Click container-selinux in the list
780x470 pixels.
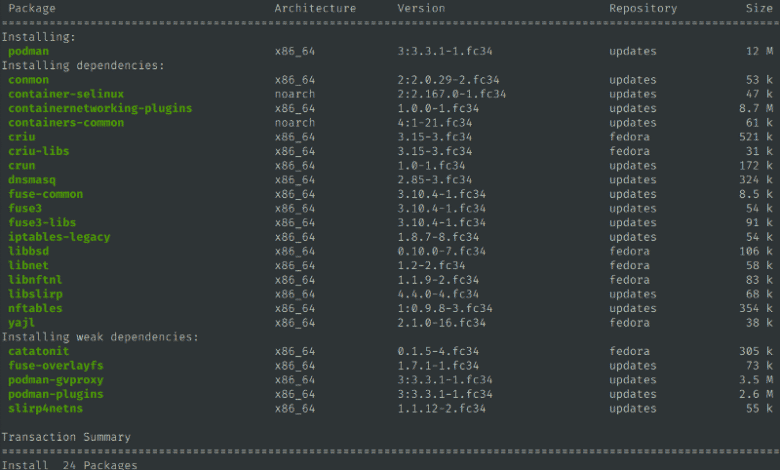(66, 94)
